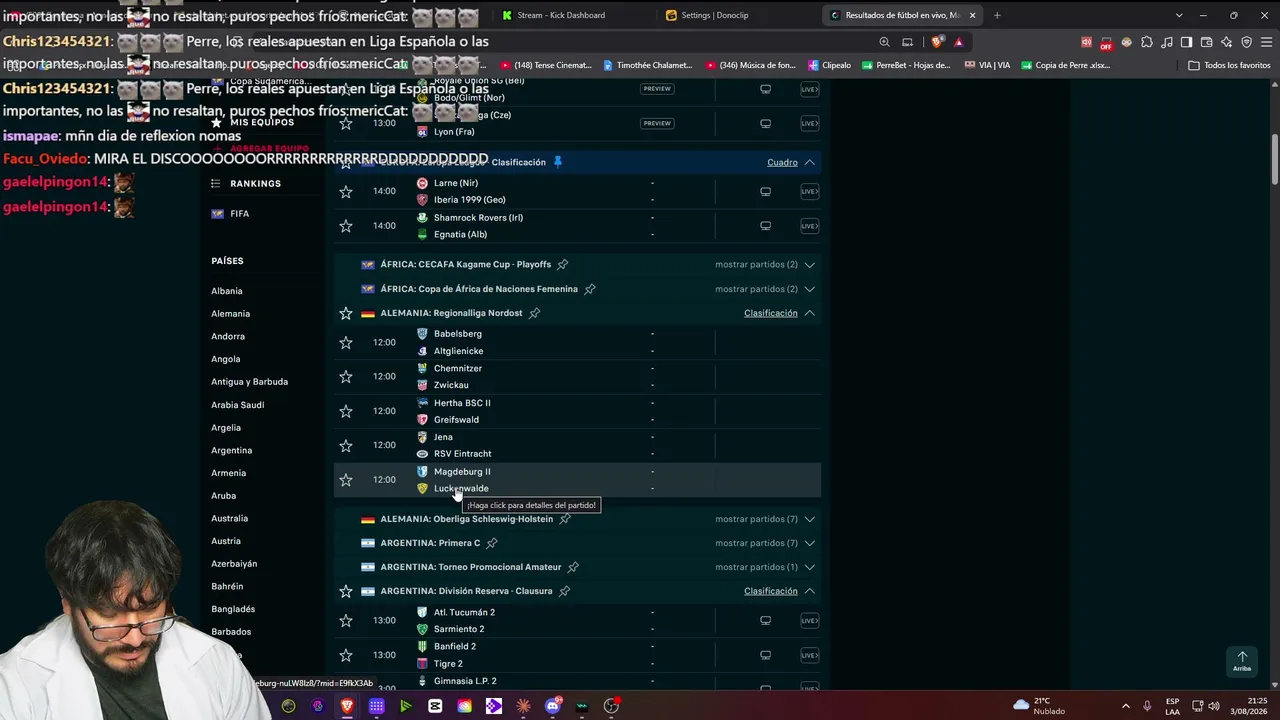
Task: Expand Oberliga Schleswig-Holstein matches
Action: click(x=810, y=519)
